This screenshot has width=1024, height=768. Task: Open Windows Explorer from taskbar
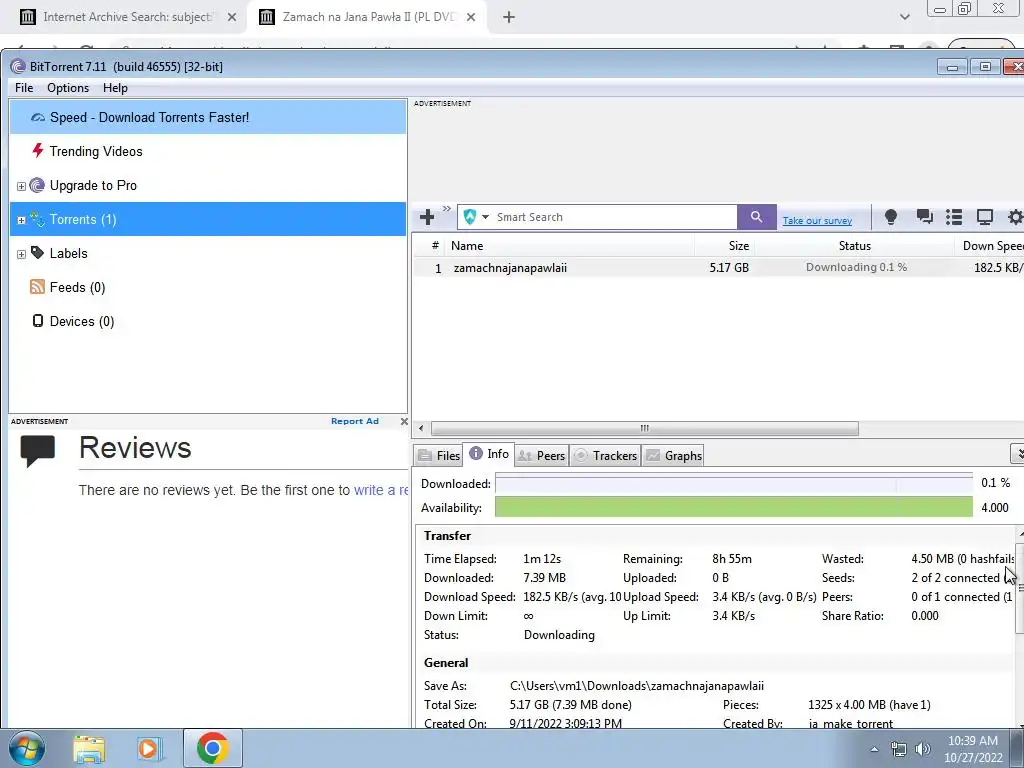(89, 748)
